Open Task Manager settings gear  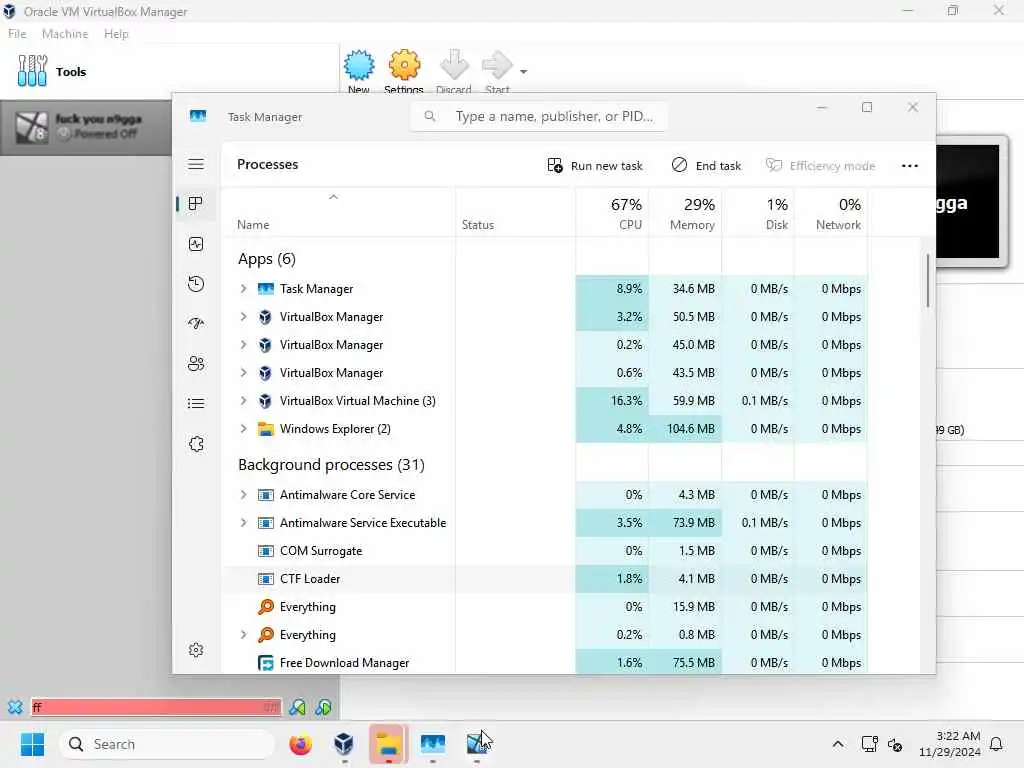196,650
